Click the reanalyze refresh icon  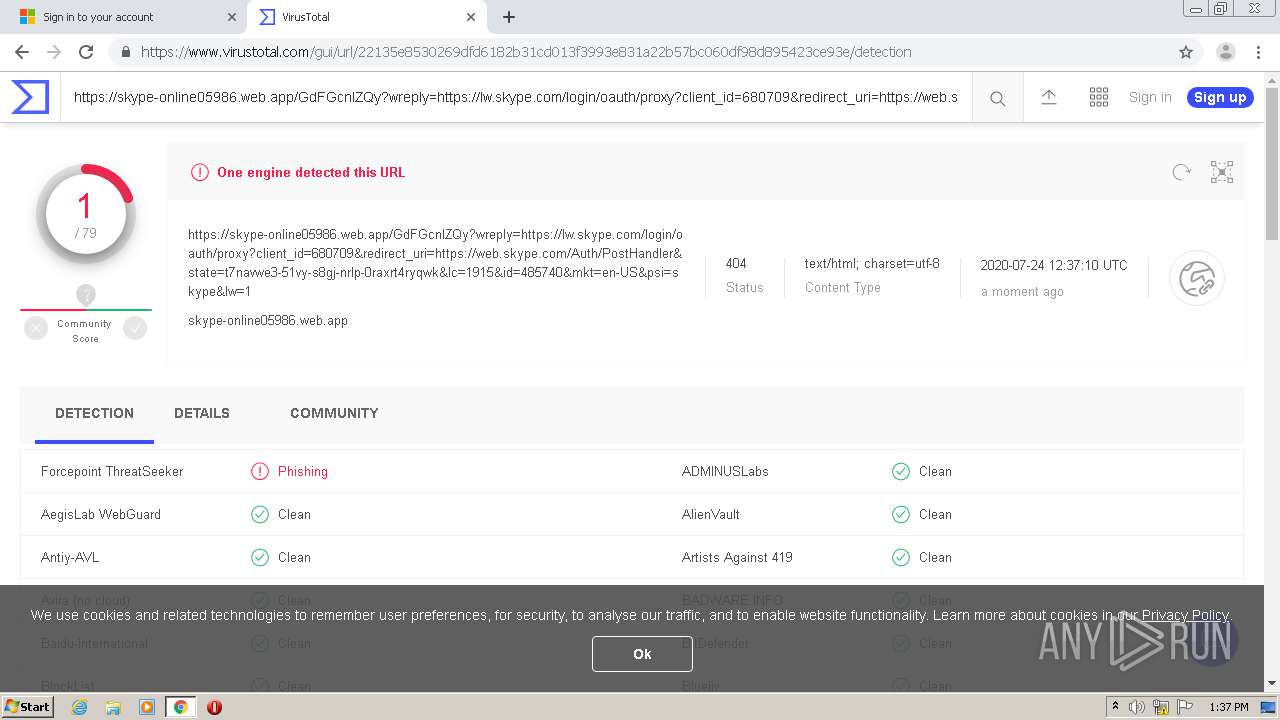1181,172
